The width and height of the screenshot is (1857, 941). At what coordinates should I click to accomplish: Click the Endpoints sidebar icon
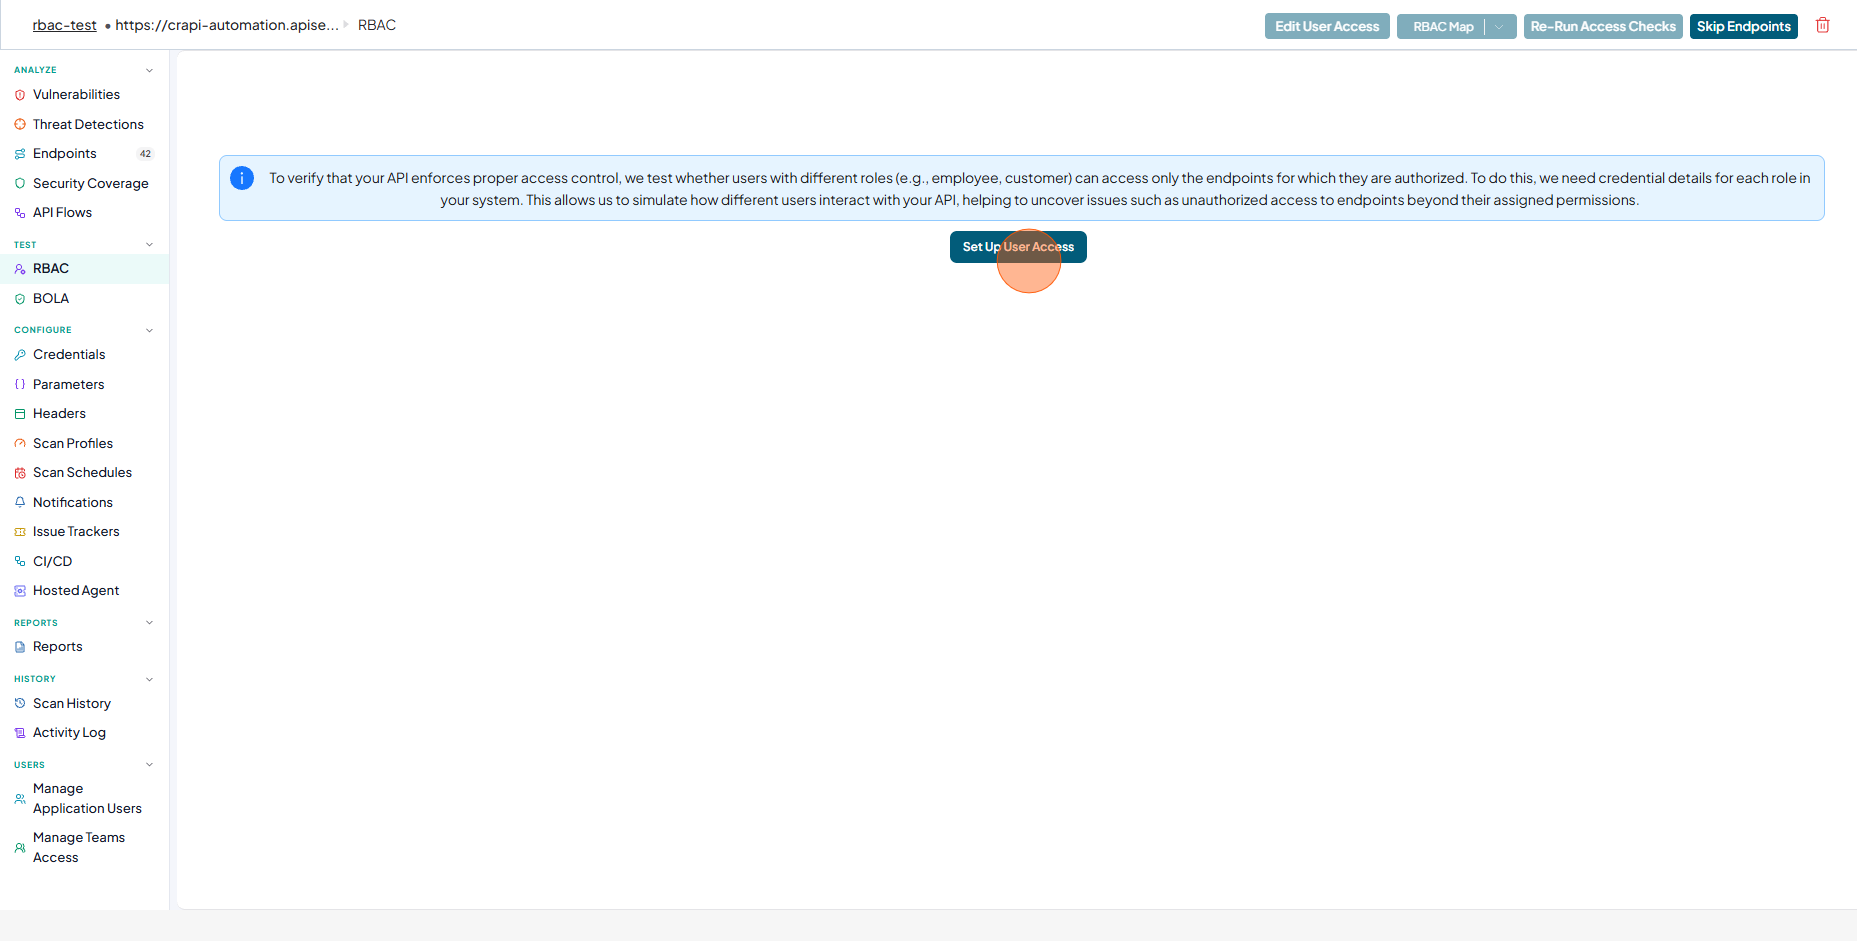click(20, 154)
